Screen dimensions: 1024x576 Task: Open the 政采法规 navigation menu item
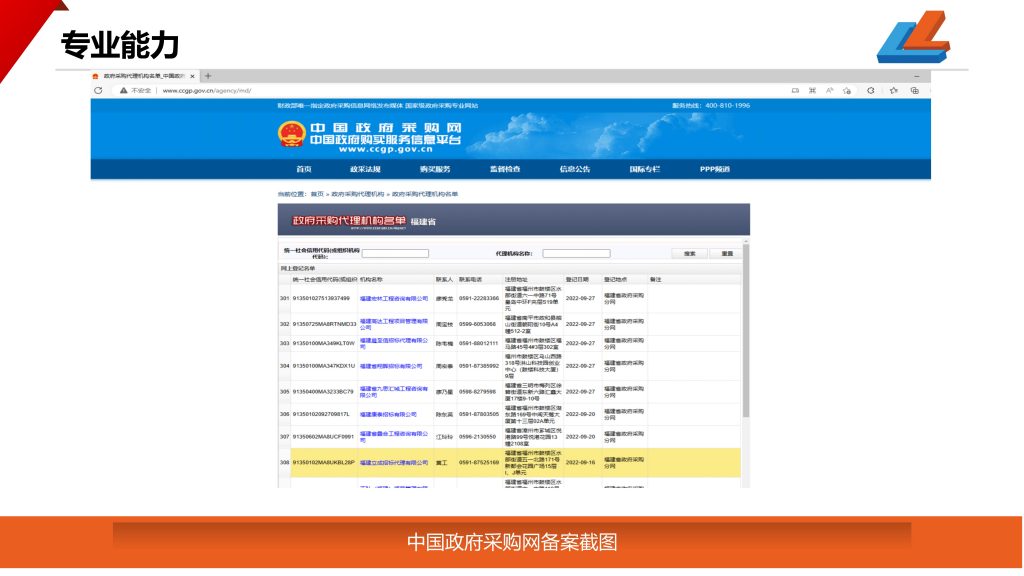tap(365, 169)
